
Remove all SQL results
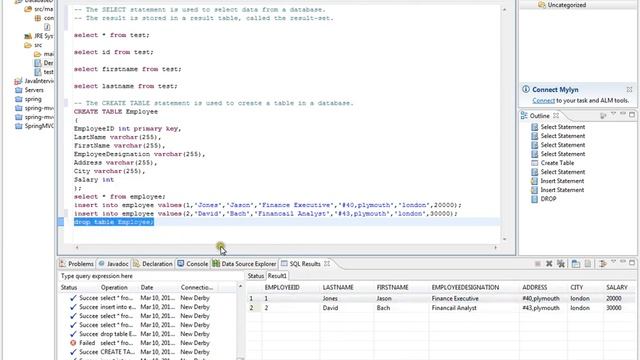[561, 264]
